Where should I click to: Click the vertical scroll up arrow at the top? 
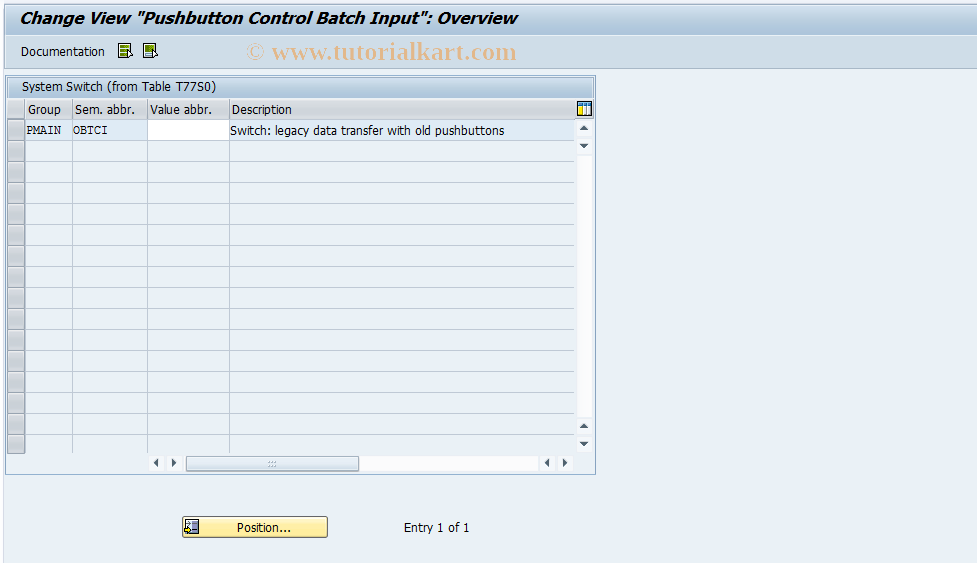pyautogui.click(x=584, y=128)
